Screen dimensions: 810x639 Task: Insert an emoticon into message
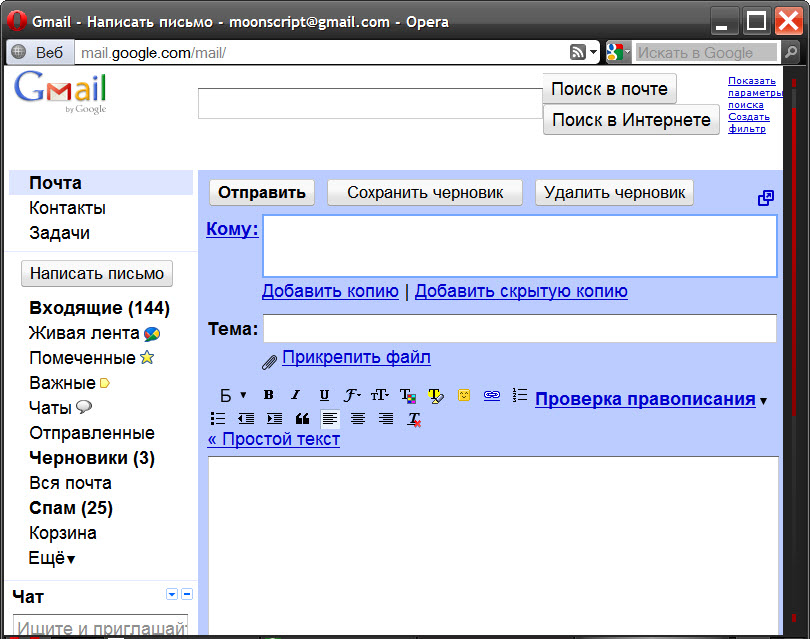464,395
